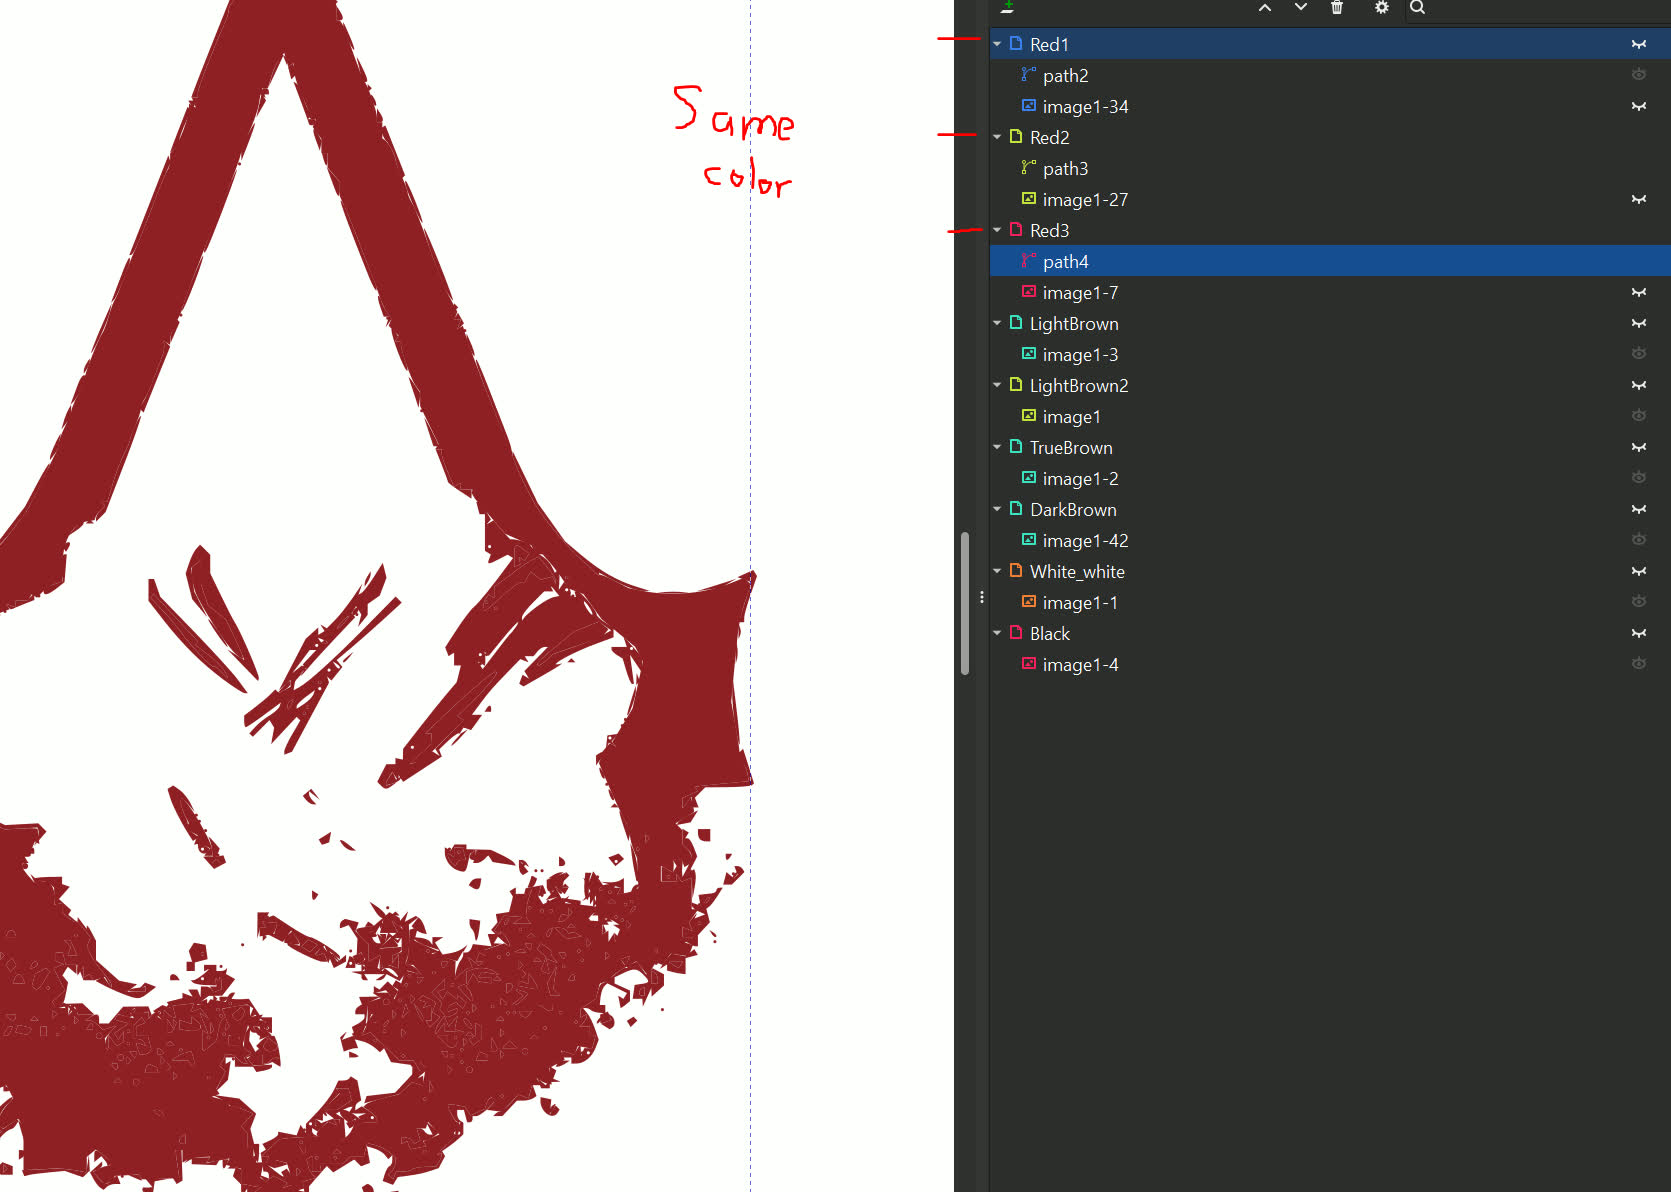Select the Red2 layer row
This screenshot has width=1671, height=1192.
click(1330, 137)
